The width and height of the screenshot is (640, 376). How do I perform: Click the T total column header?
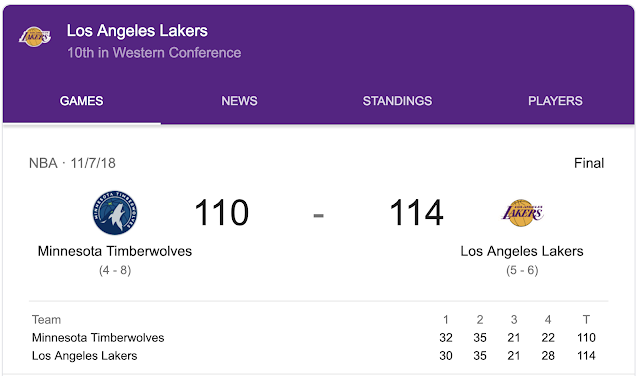point(586,320)
